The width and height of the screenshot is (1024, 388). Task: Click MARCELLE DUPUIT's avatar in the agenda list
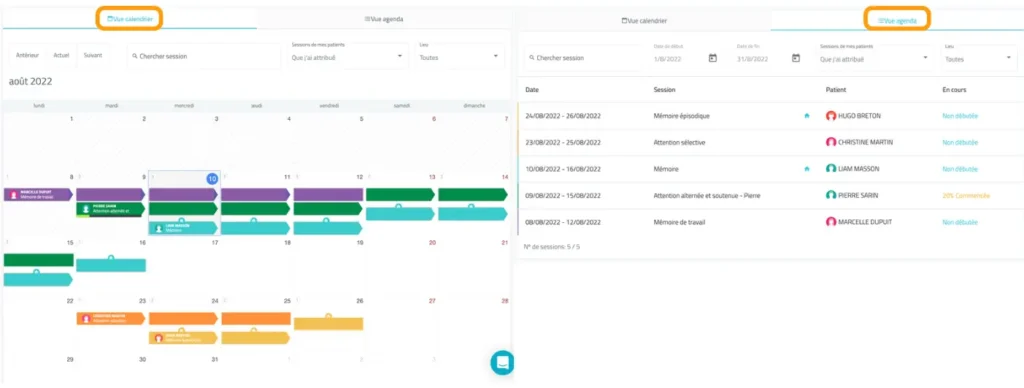point(831,221)
